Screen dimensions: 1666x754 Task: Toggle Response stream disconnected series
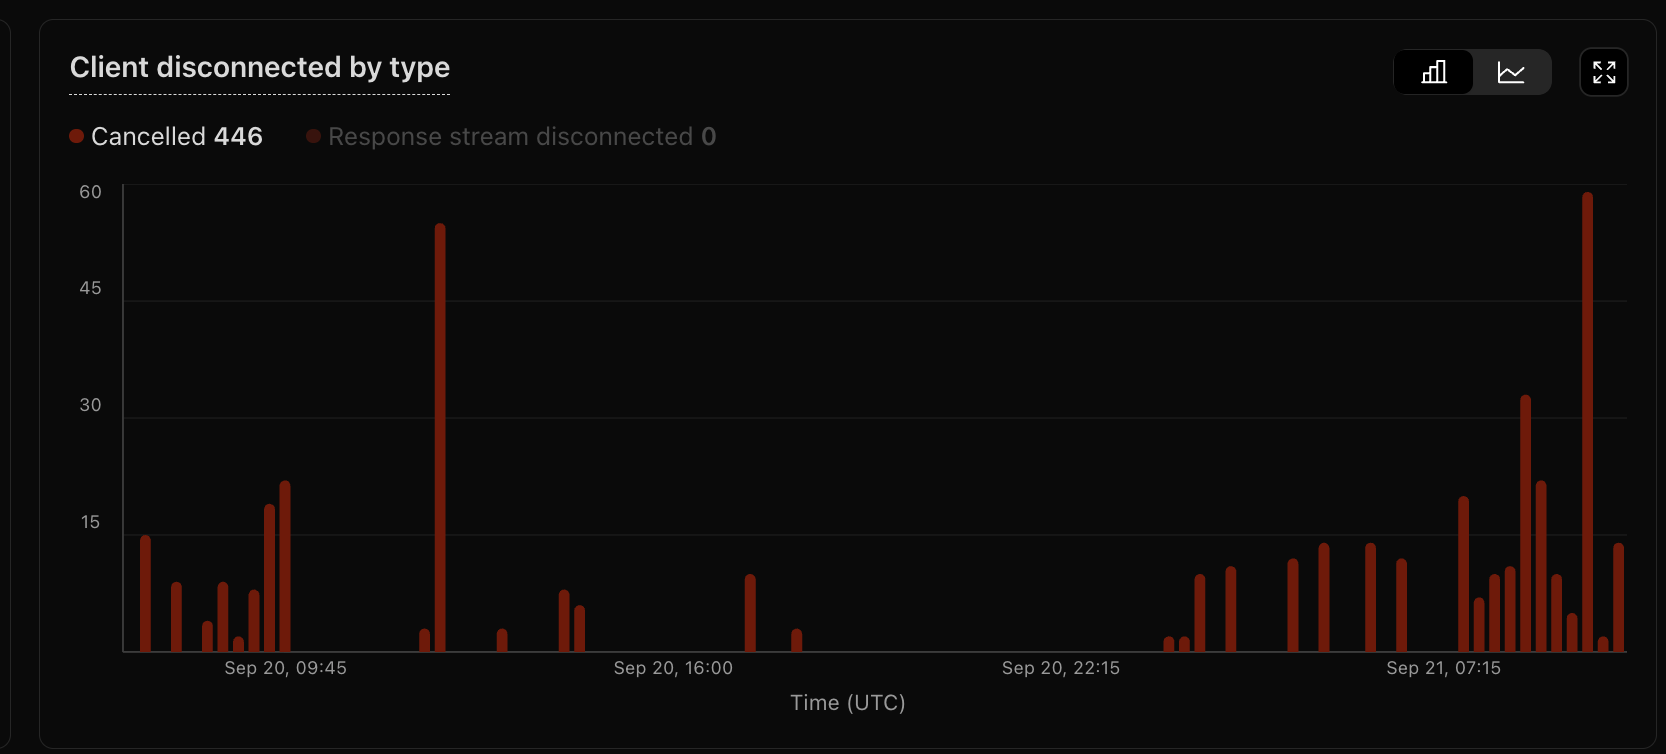[510, 137]
